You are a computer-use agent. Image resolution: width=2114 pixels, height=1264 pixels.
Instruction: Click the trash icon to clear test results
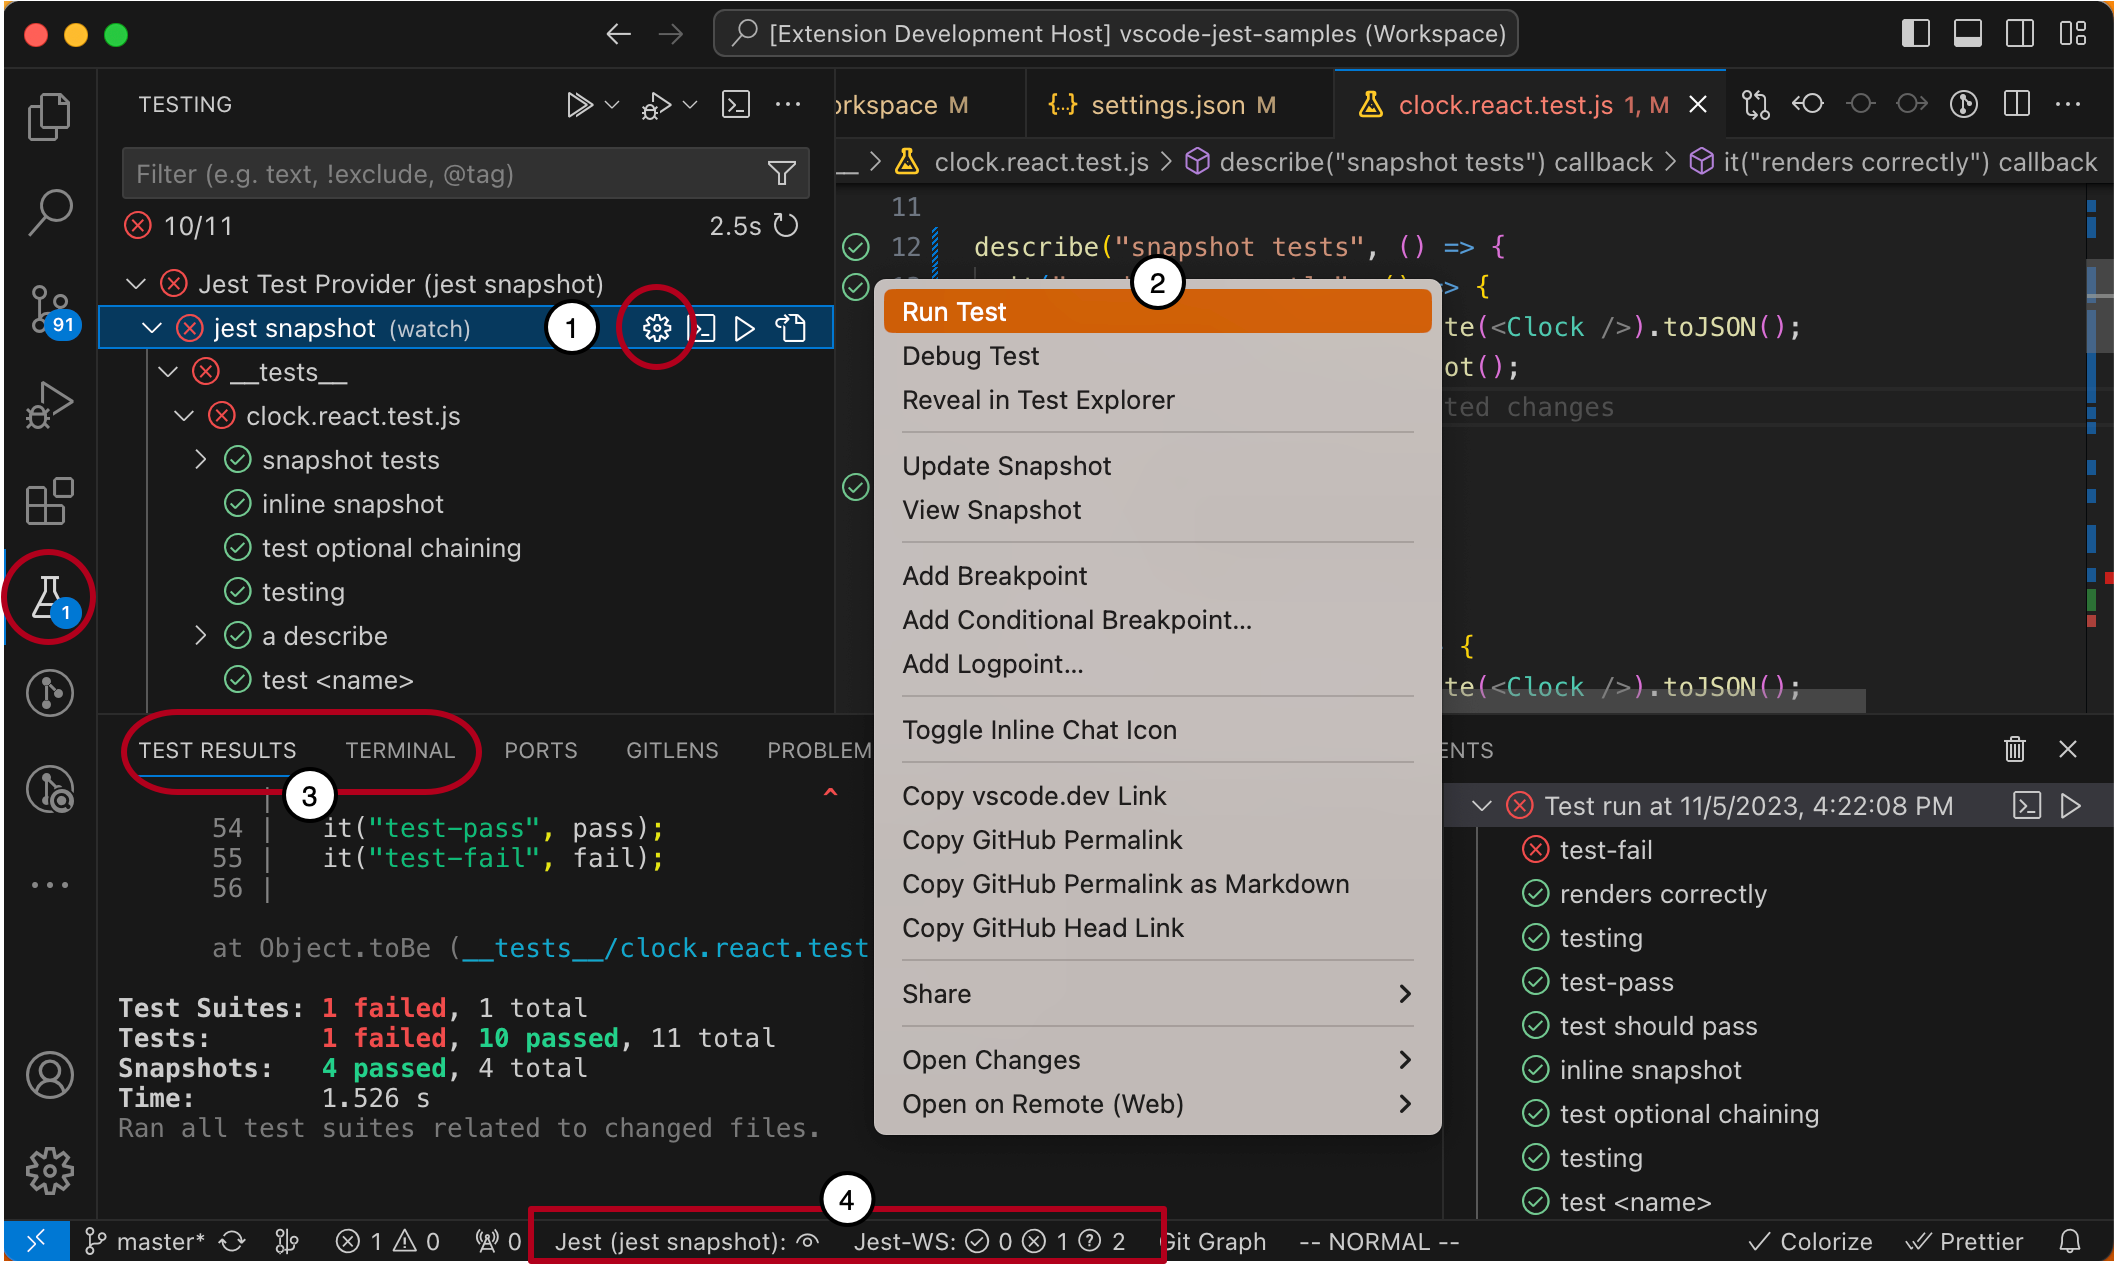2014,749
